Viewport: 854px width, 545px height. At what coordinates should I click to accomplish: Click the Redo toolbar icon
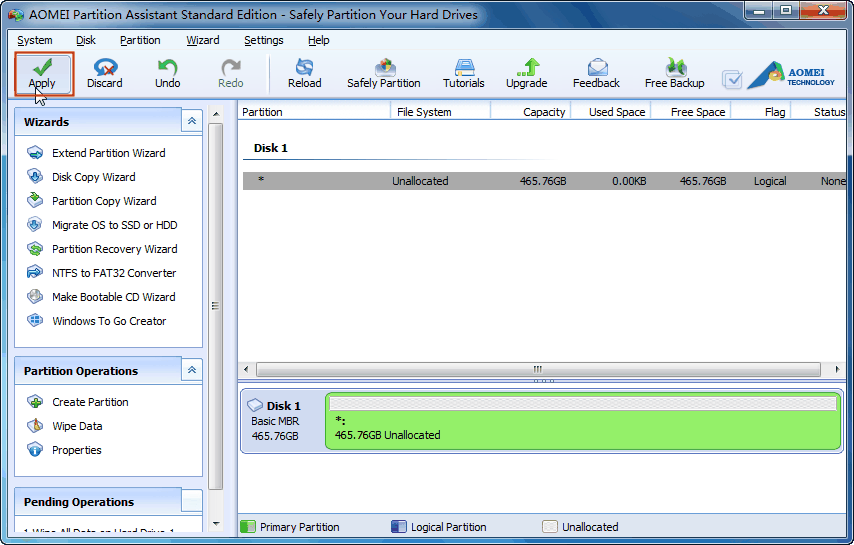(230, 74)
